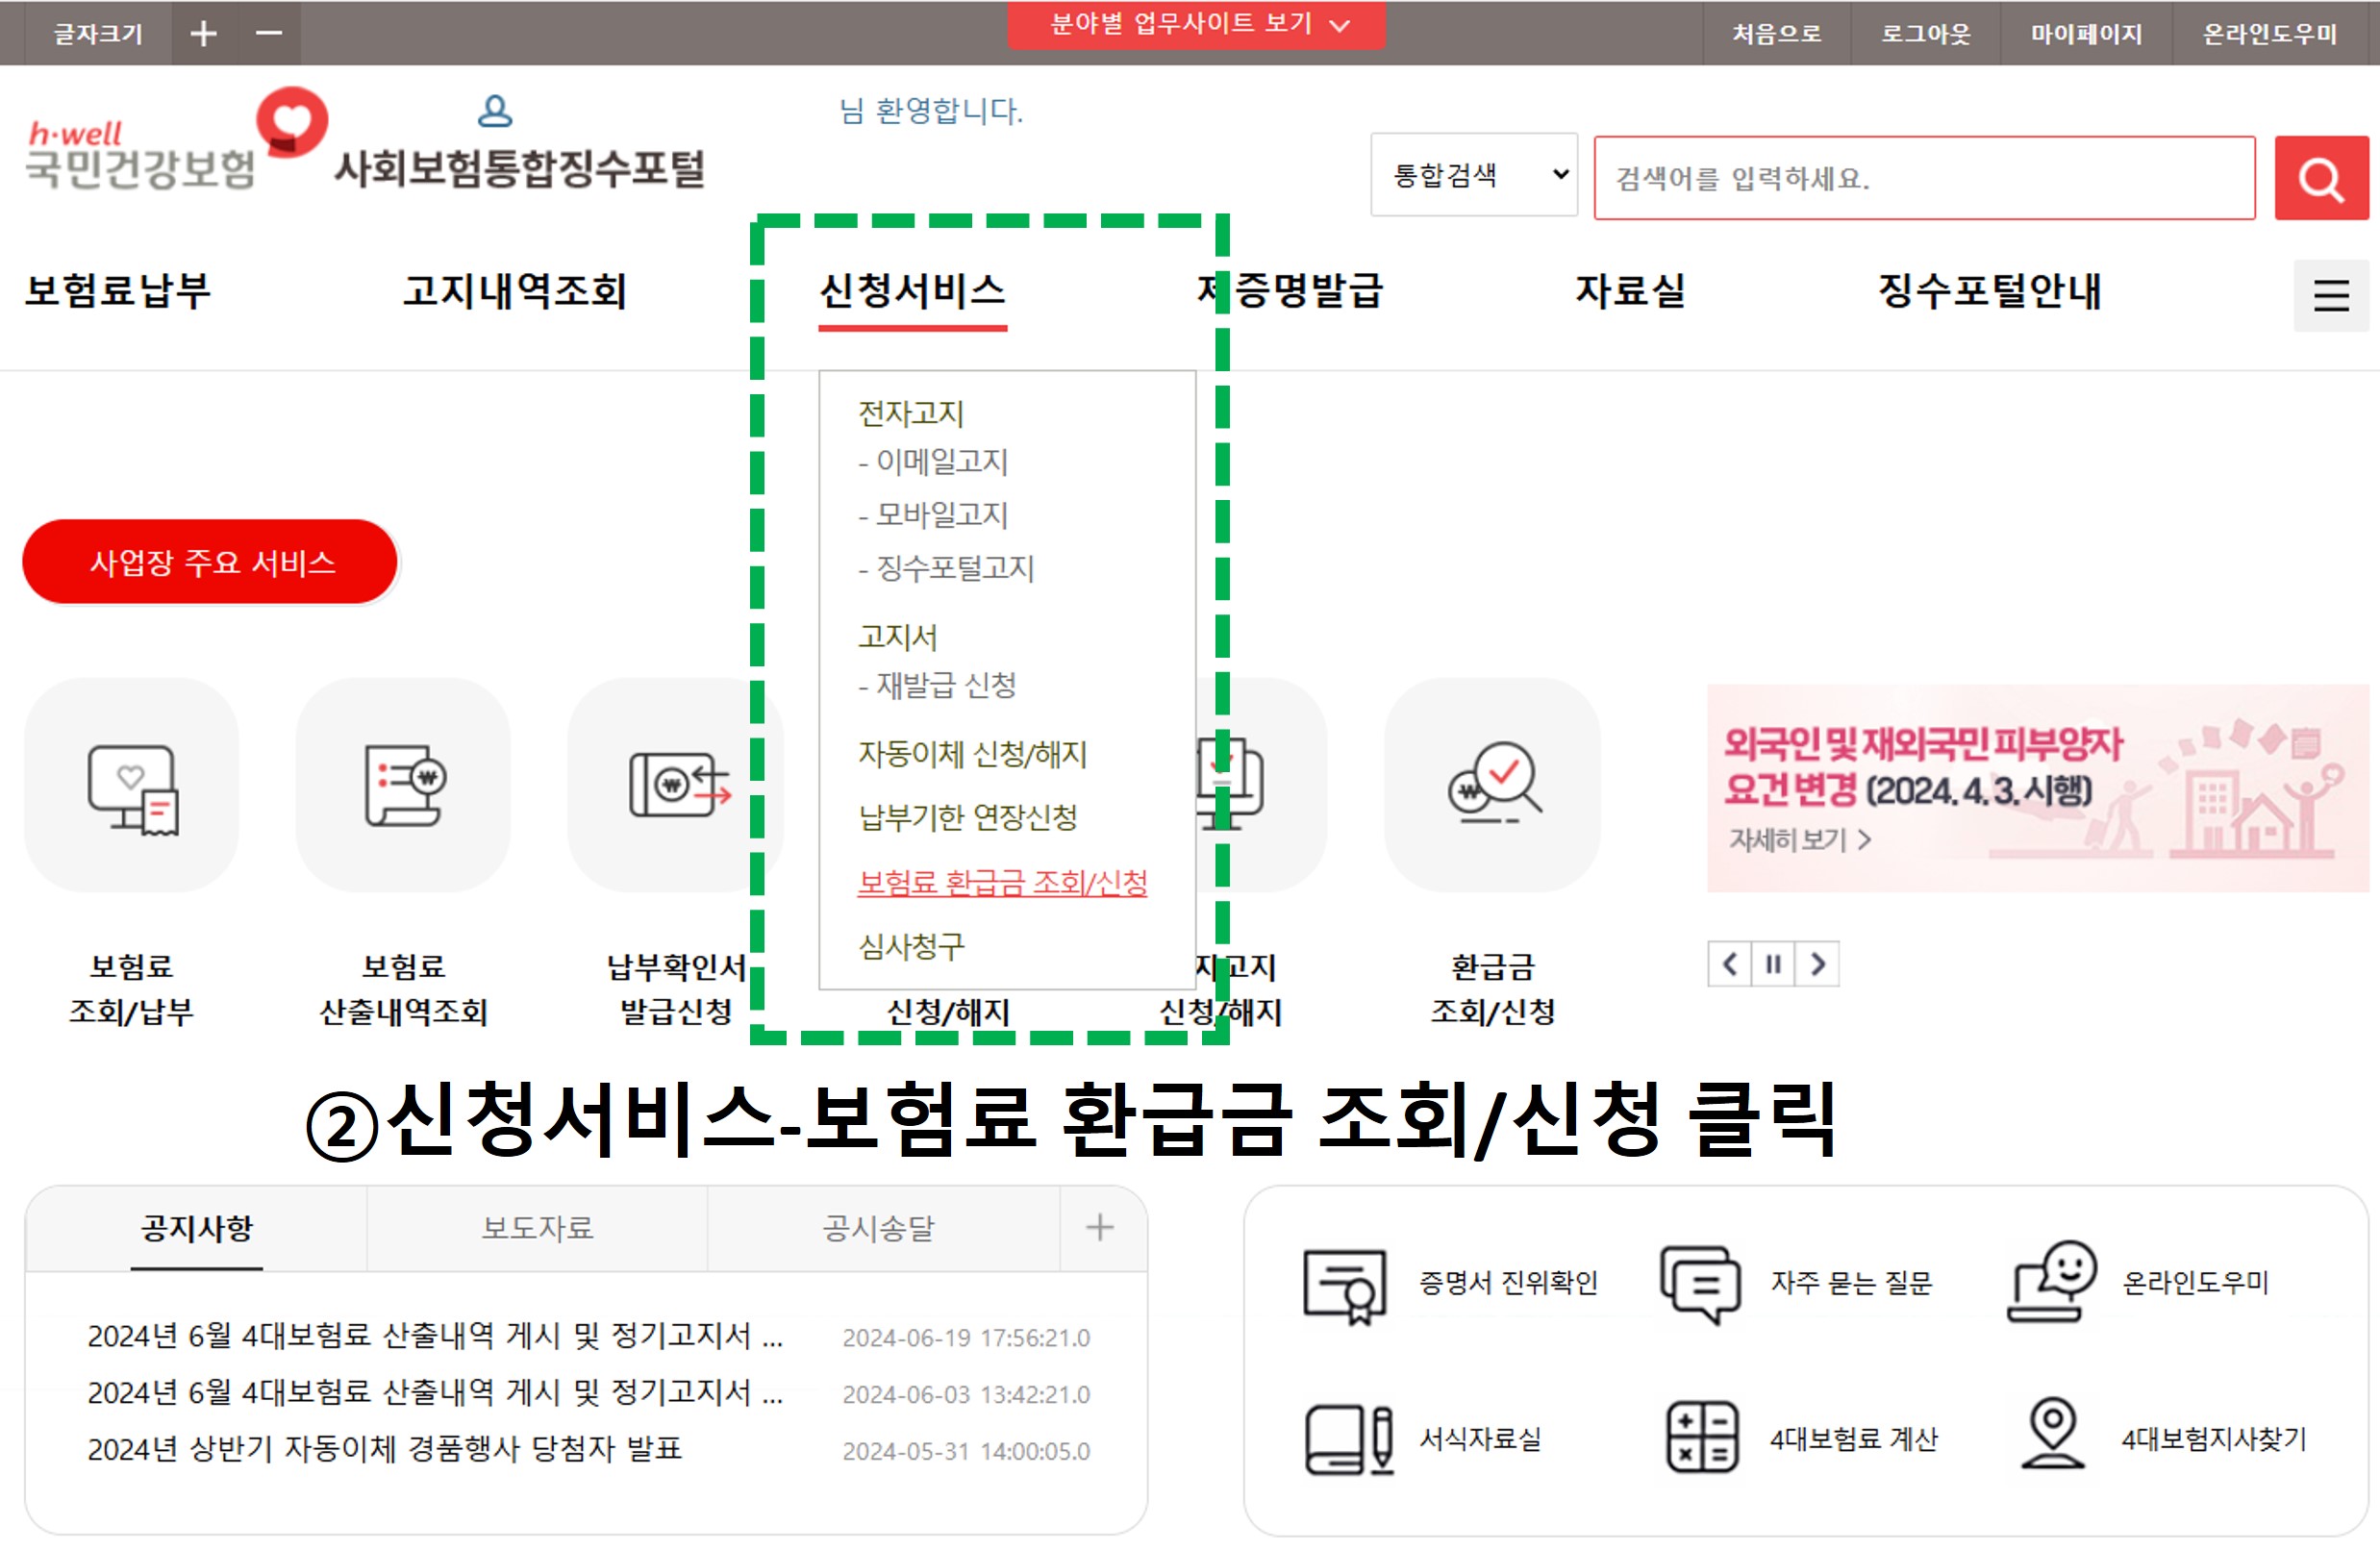Open 4대보험지사찾기 location pin icon

point(2051,1434)
